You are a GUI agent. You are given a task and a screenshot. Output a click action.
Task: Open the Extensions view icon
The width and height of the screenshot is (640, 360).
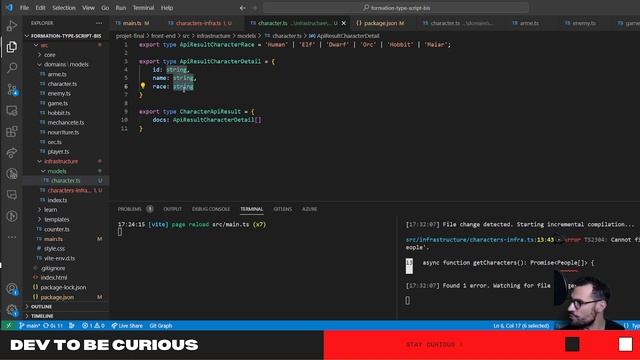point(11,131)
